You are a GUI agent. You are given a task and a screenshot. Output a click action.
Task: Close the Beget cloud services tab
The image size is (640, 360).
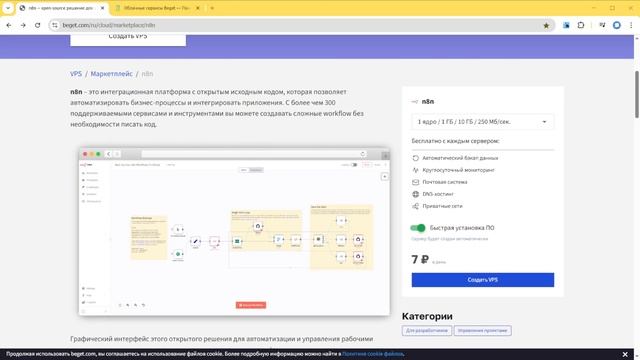(198, 8)
